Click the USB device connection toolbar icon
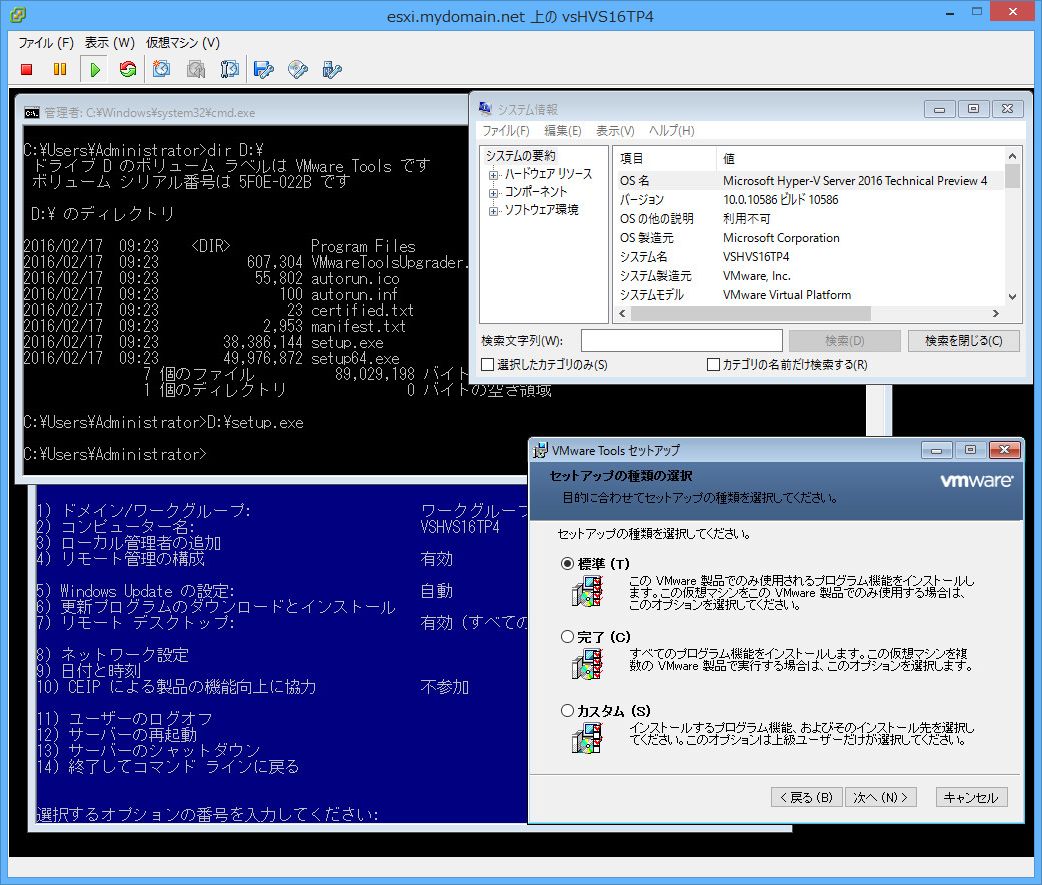1042x885 pixels. pos(332,70)
